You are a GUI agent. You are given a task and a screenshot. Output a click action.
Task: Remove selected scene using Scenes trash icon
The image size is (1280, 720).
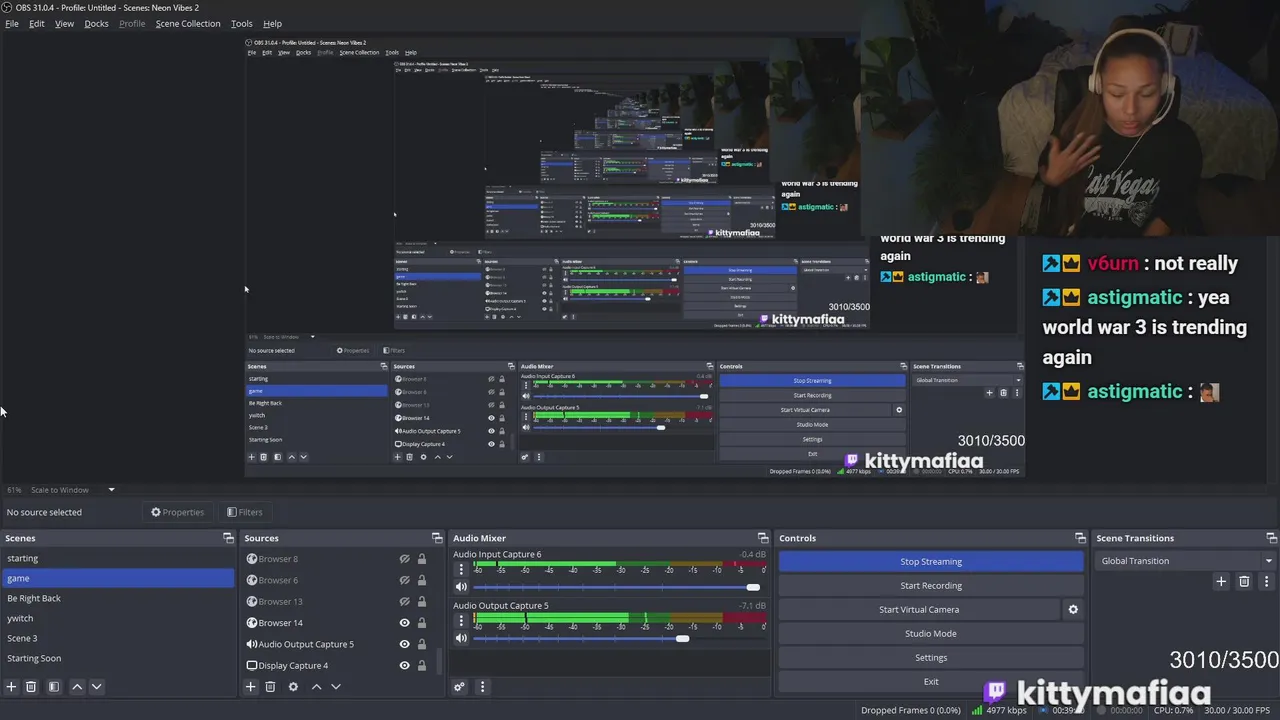click(x=31, y=687)
